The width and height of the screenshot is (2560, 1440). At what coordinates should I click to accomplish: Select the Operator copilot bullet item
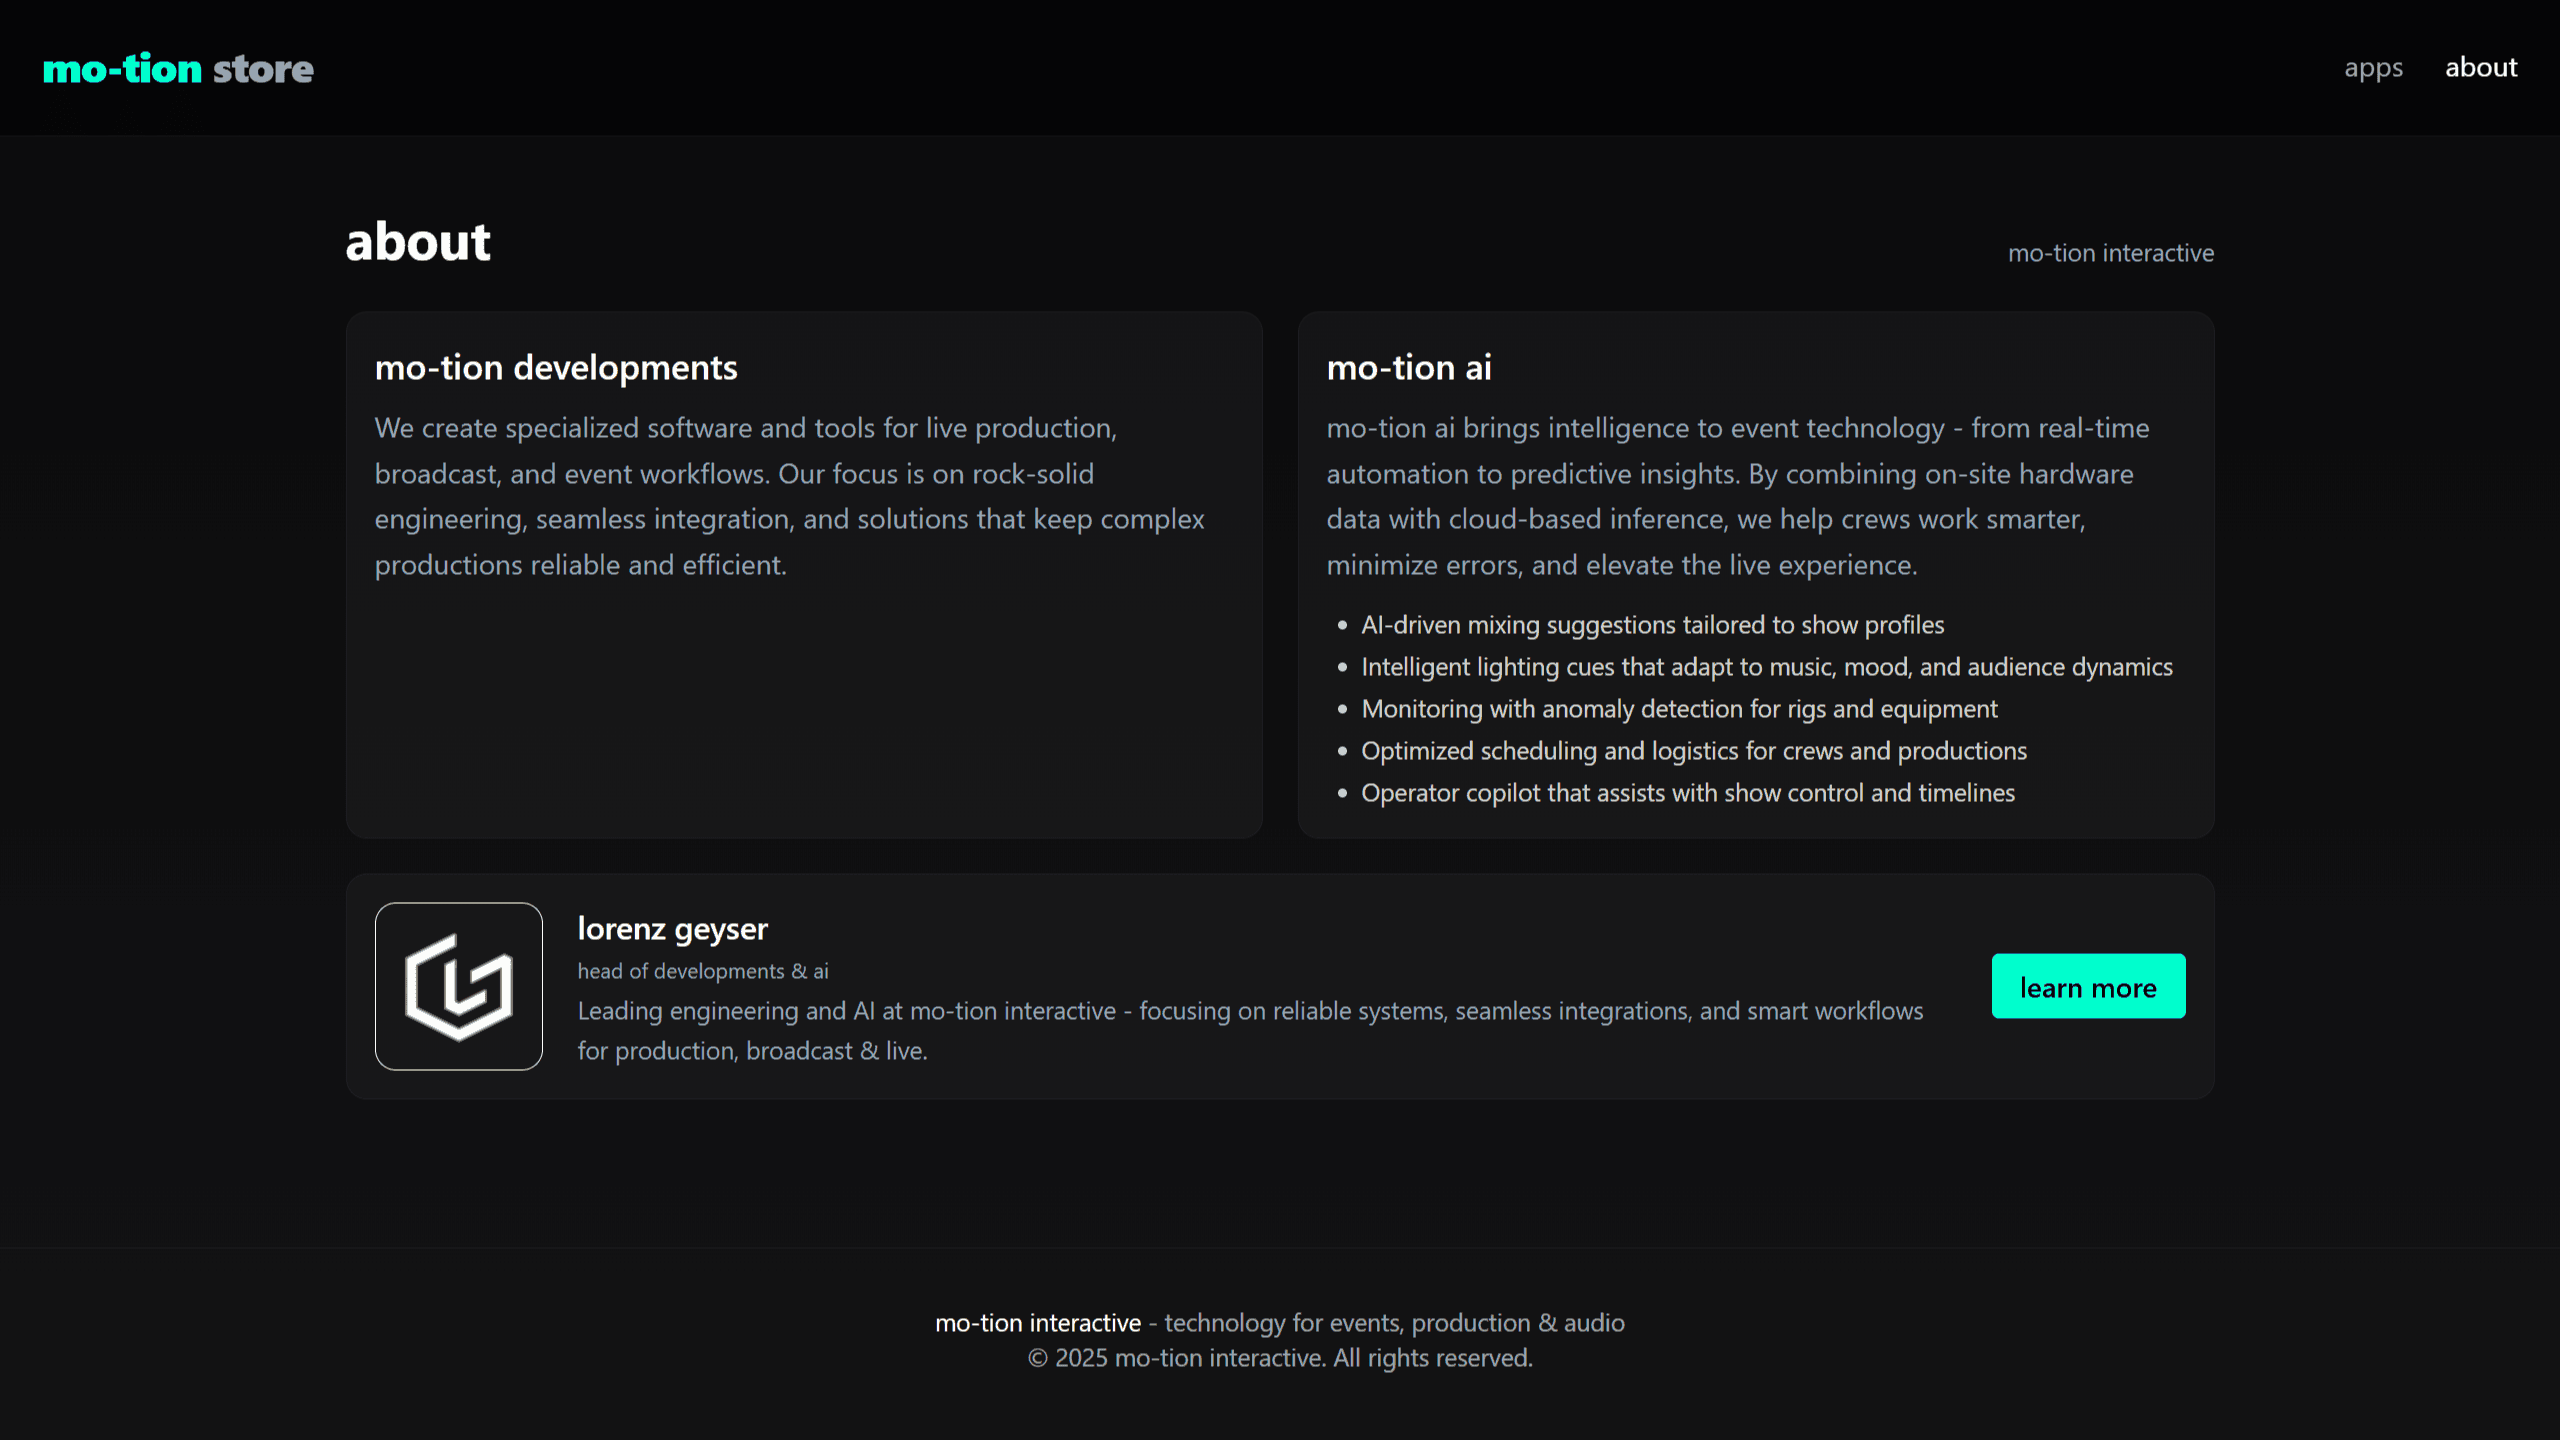point(1688,793)
